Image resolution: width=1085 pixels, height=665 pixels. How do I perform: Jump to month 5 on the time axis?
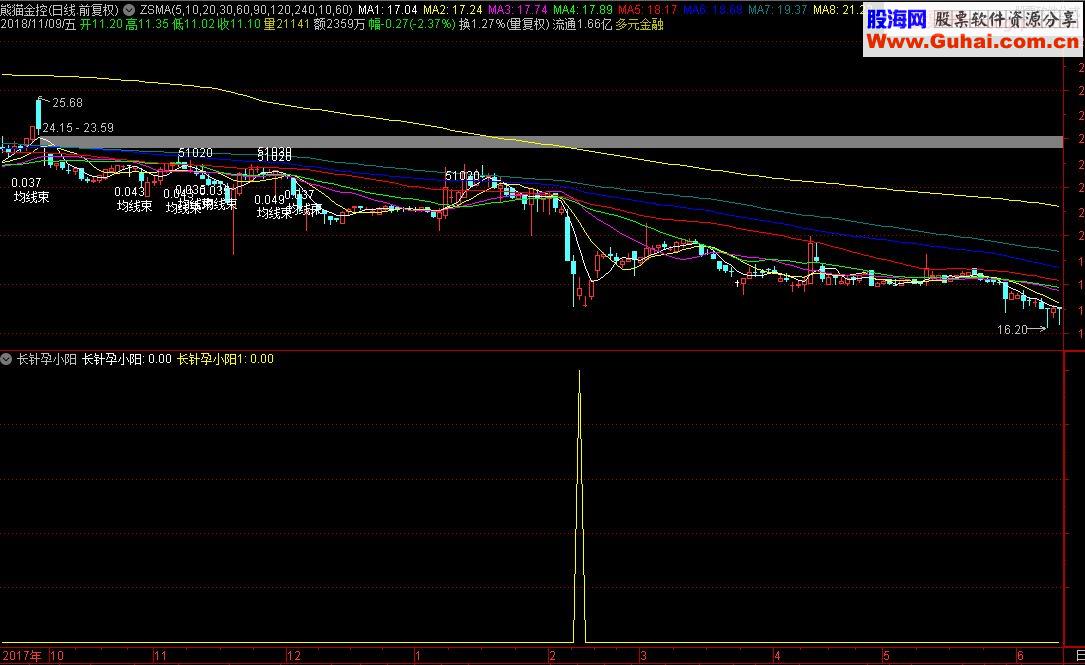click(x=886, y=655)
